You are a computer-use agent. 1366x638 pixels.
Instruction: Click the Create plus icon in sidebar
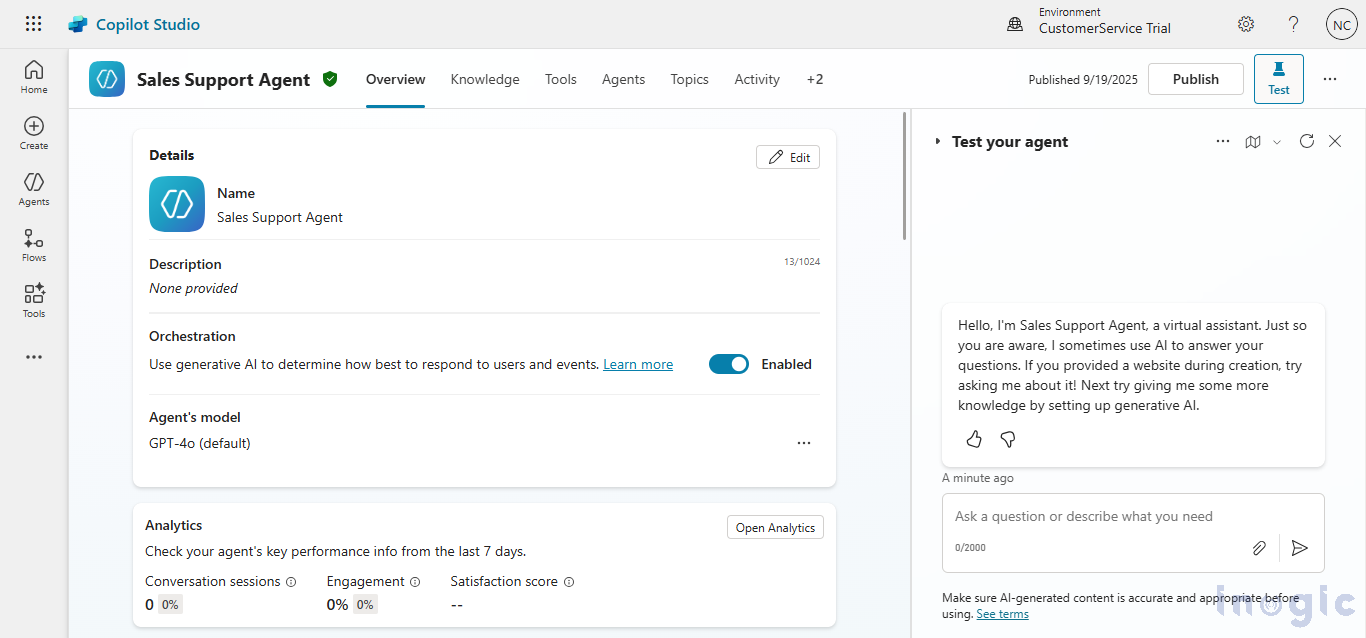point(34,132)
